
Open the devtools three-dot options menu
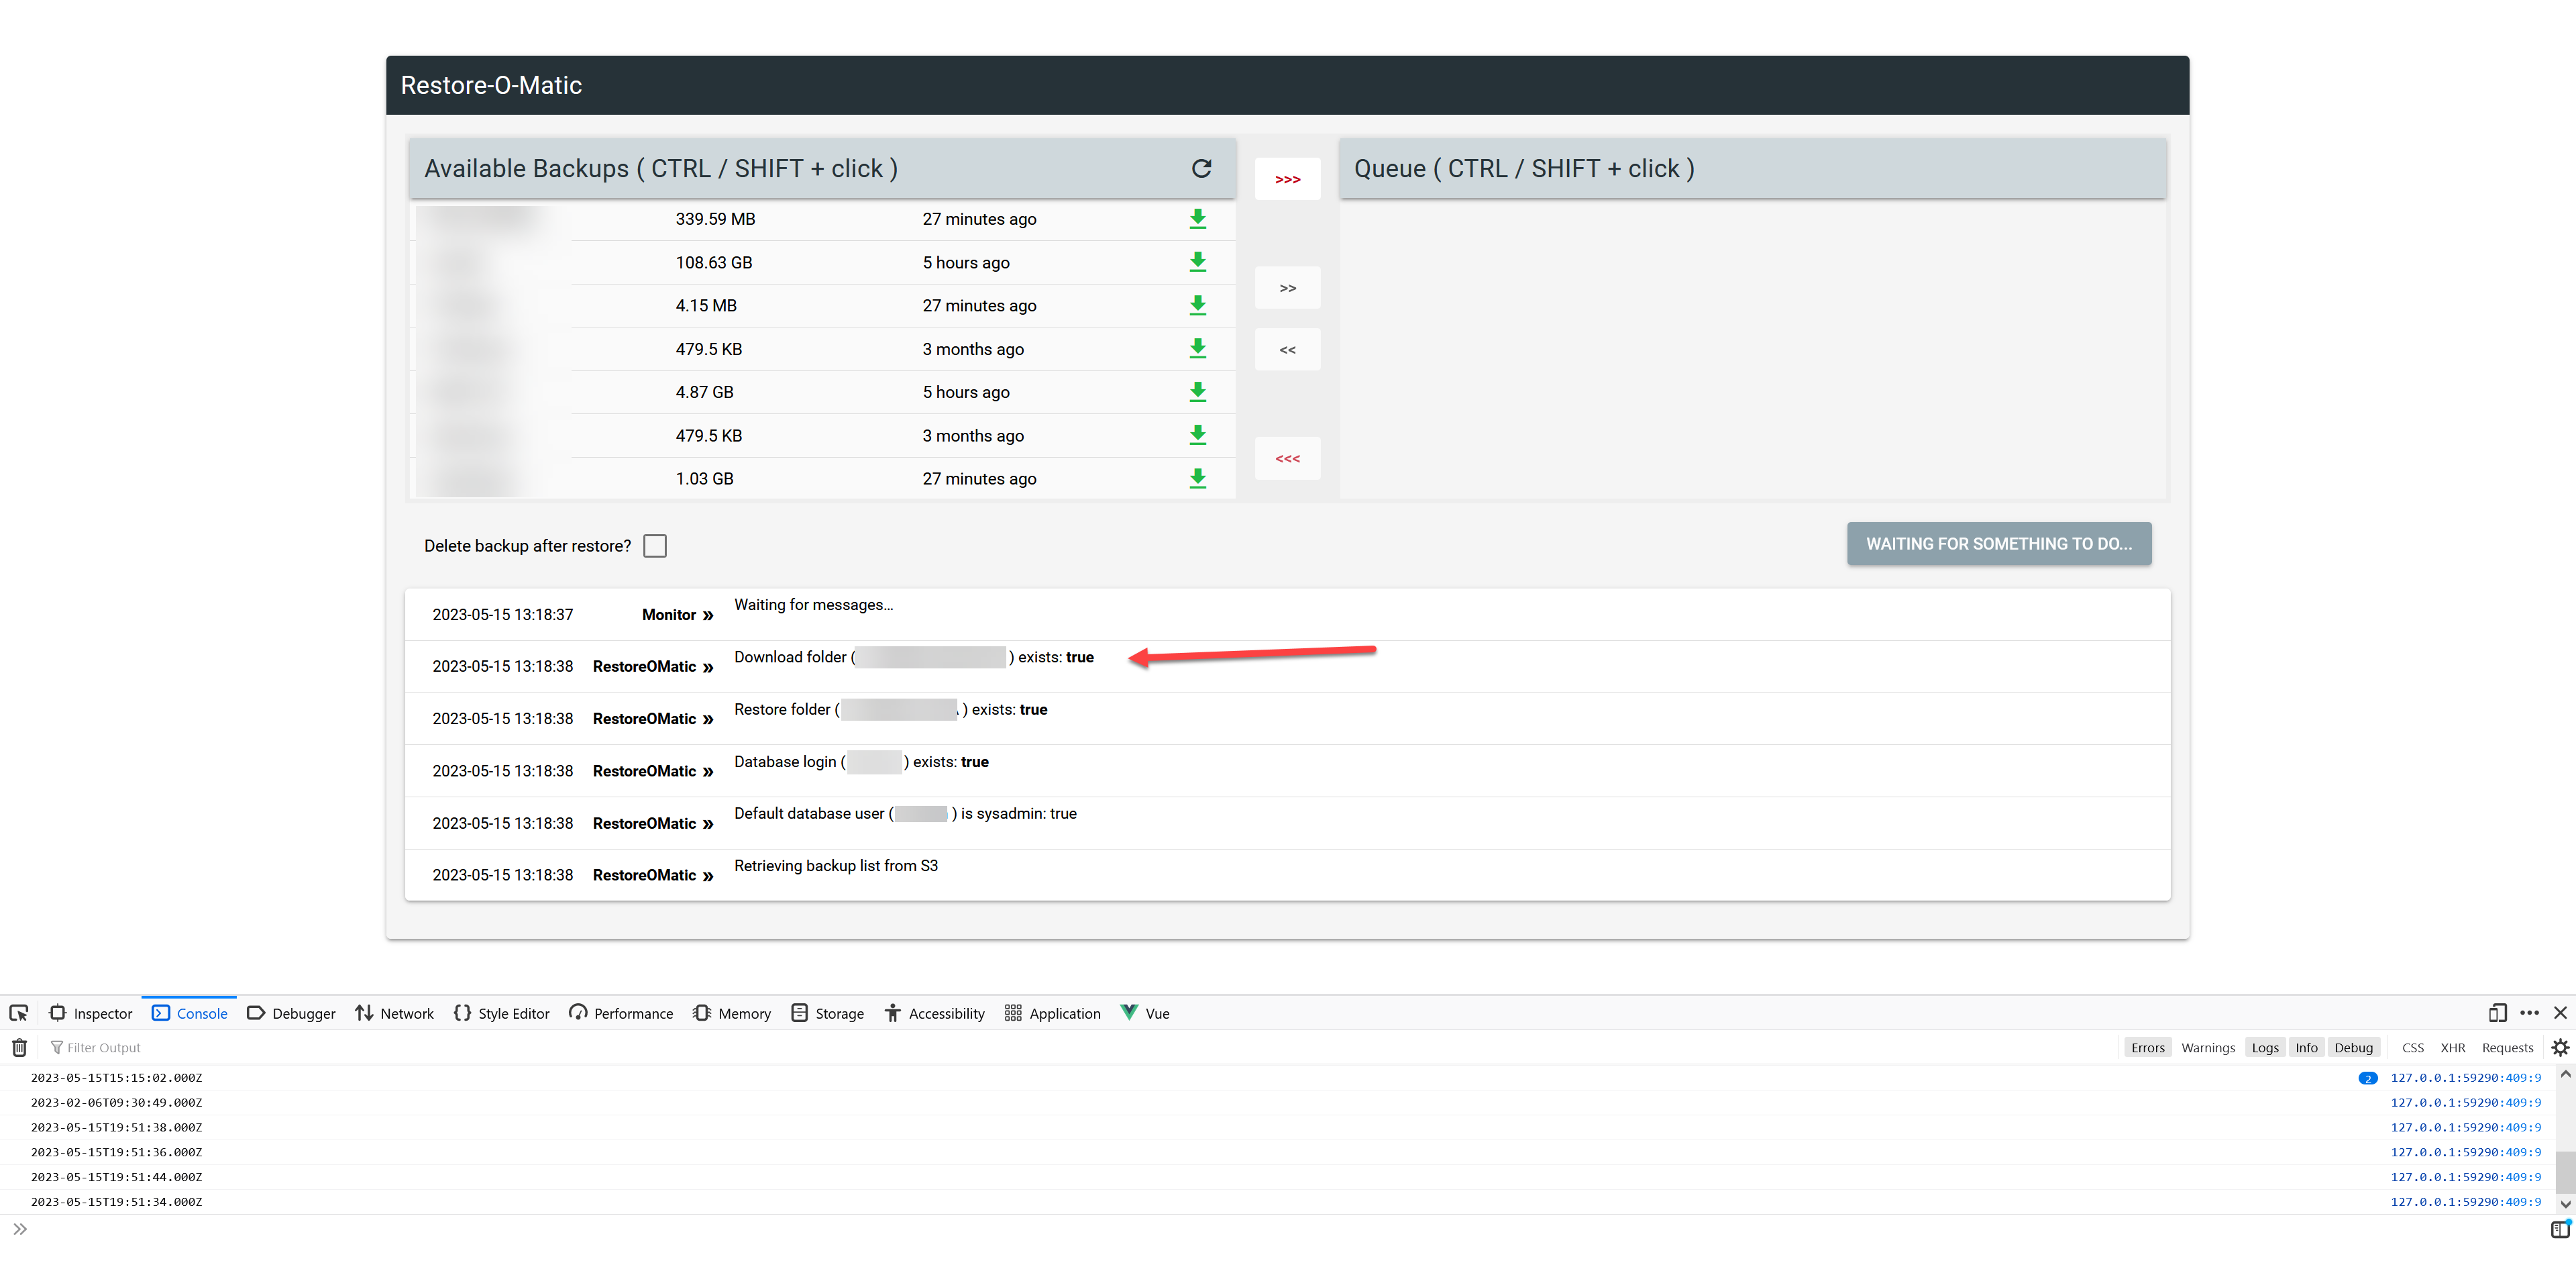point(2529,1013)
